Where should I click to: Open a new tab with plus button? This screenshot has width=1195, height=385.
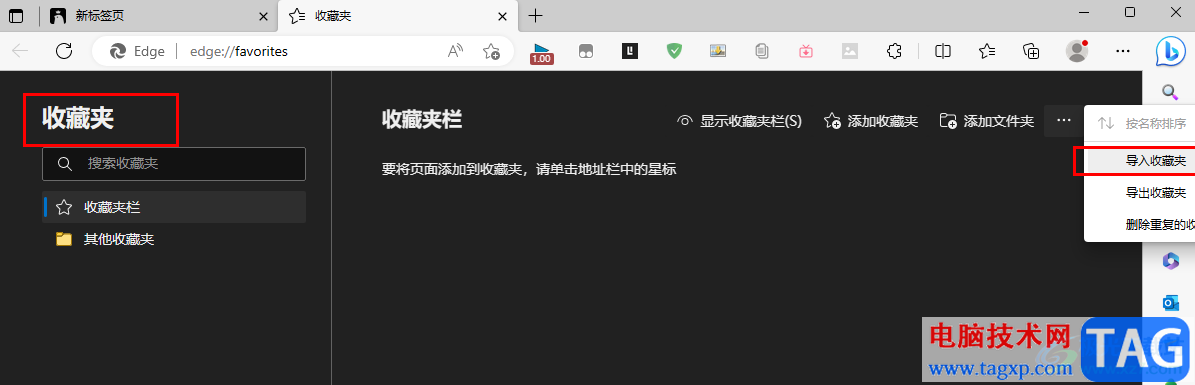(x=536, y=15)
